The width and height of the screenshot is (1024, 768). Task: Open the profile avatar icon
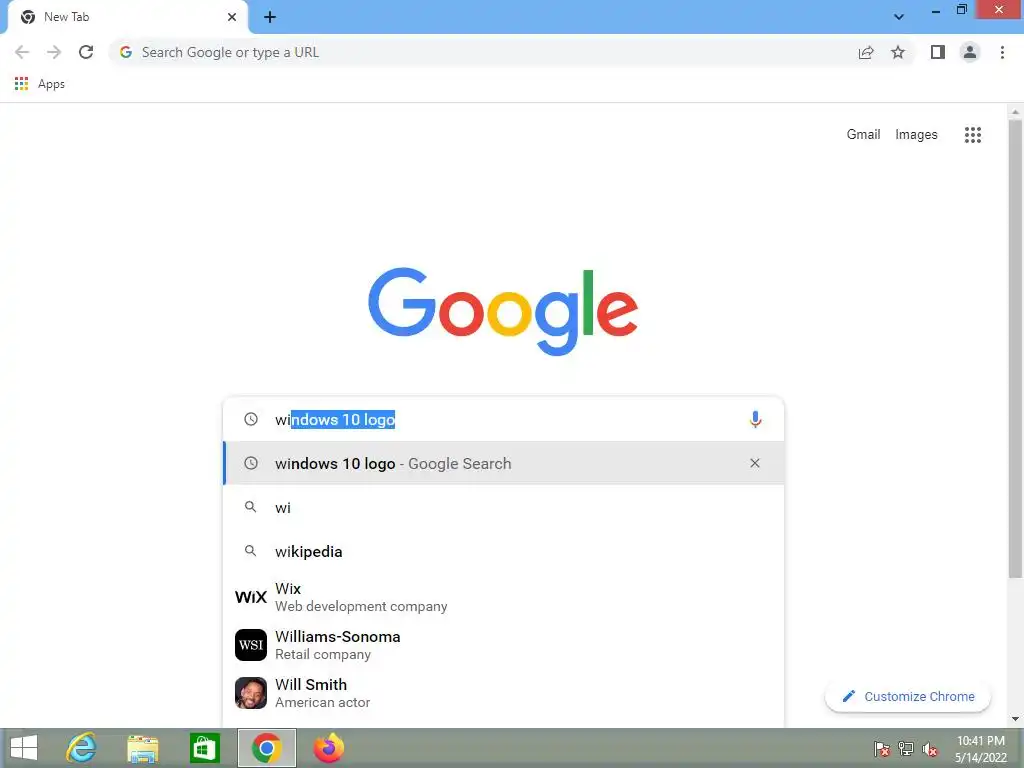pyautogui.click(x=970, y=52)
